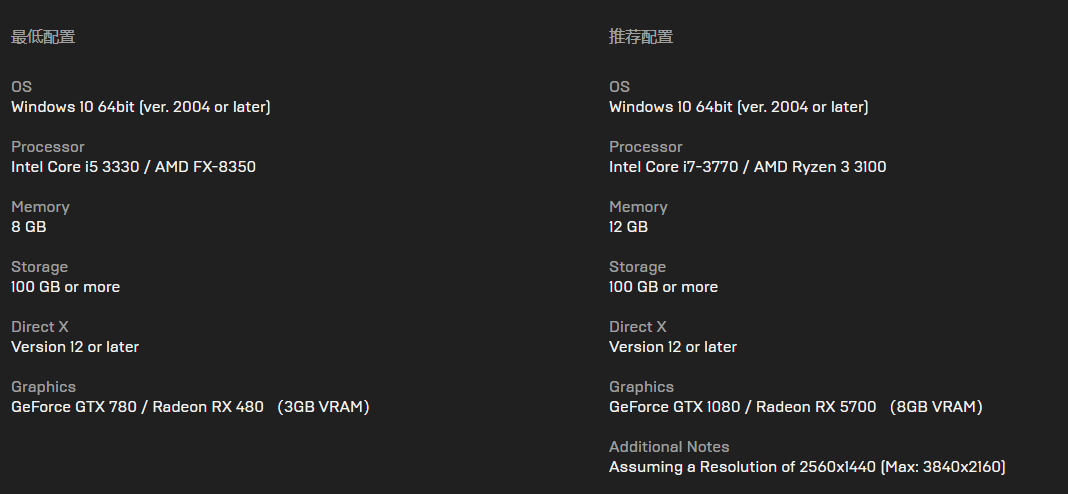
Task: Click the Processor label under 最低配置
Action: [48, 147]
